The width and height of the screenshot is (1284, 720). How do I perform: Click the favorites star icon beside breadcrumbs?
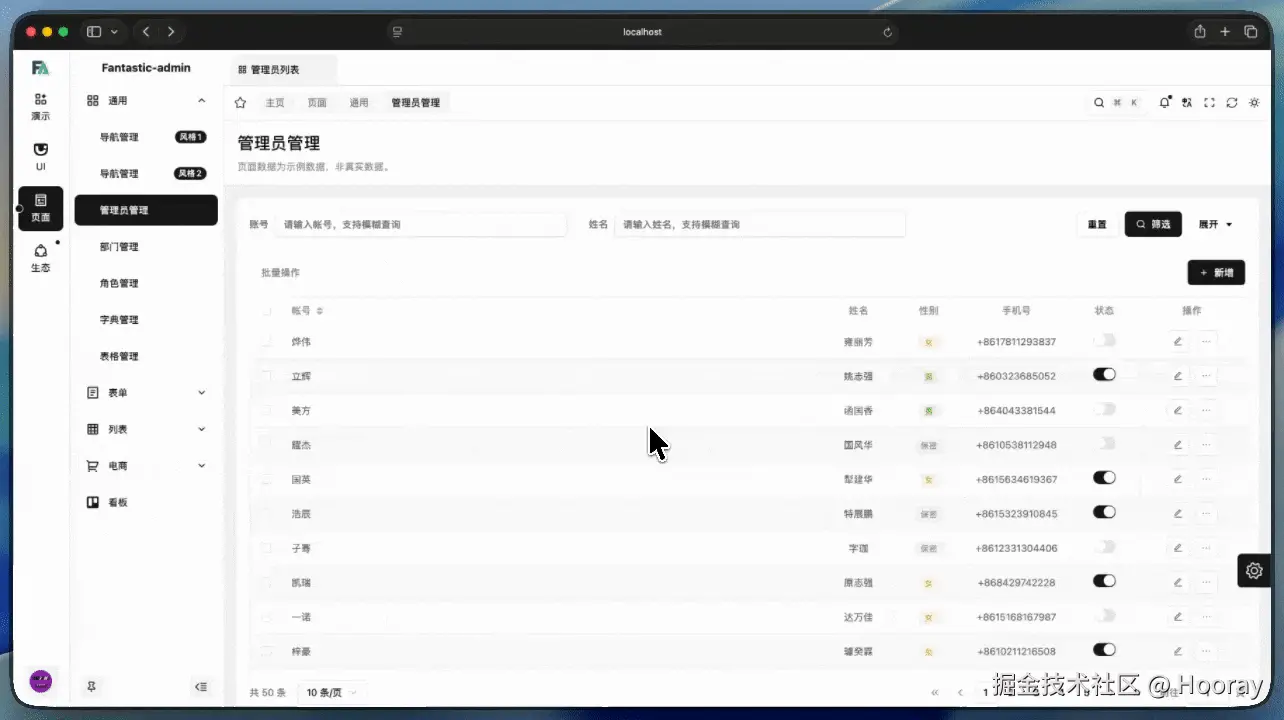click(x=240, y=102)
